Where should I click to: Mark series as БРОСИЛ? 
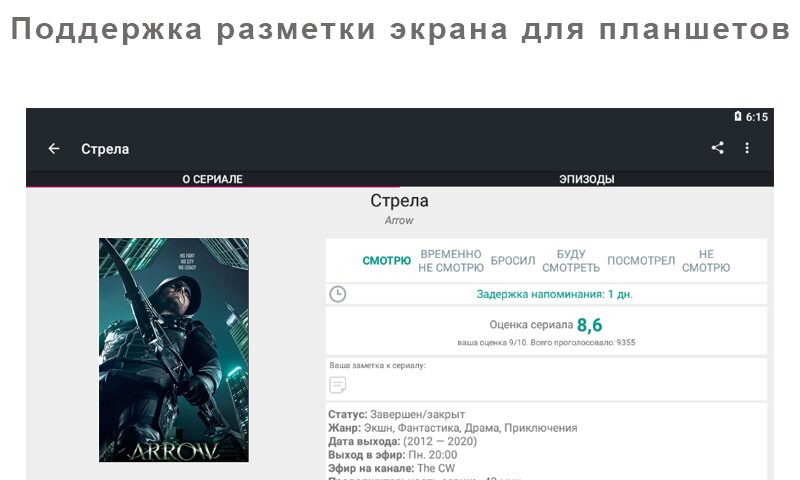pyautogui.click(x=513, y=261)
